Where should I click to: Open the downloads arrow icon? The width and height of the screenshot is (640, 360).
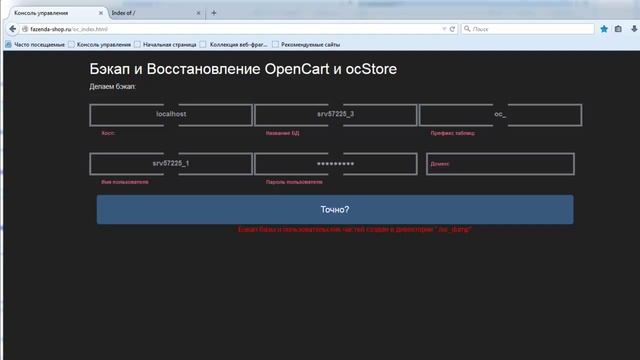634,29
